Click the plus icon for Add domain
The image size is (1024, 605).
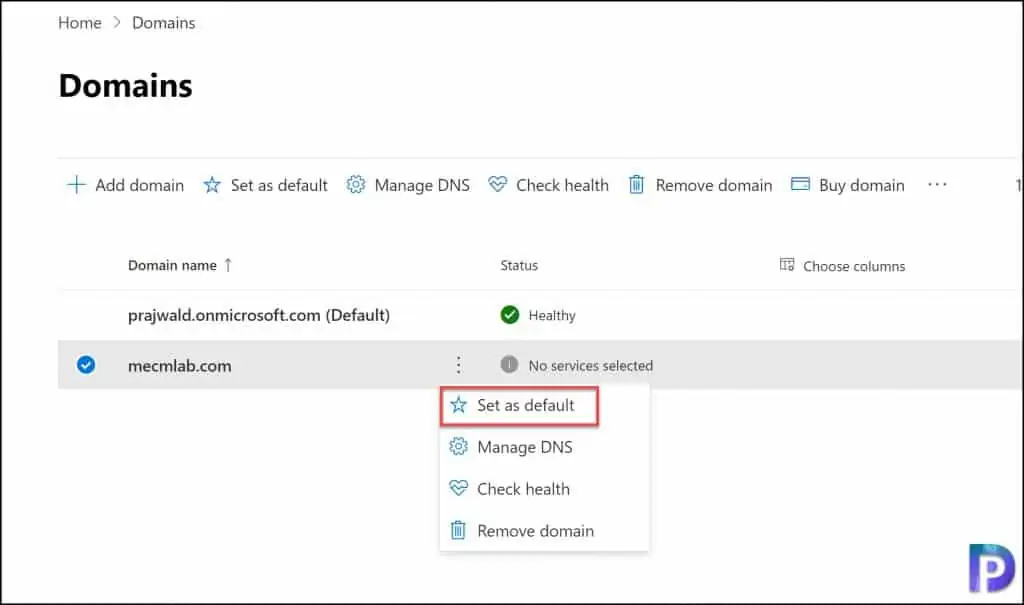(76, 185)
